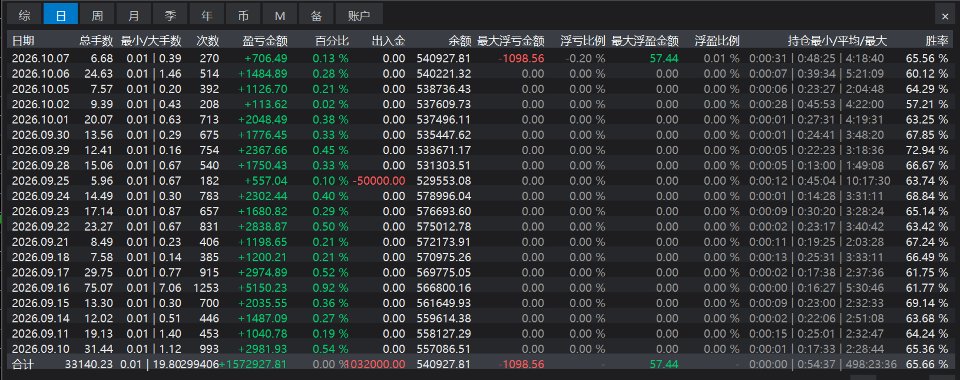960x380 pixels.
Task: Open the M tab
Action: [280, 15]
